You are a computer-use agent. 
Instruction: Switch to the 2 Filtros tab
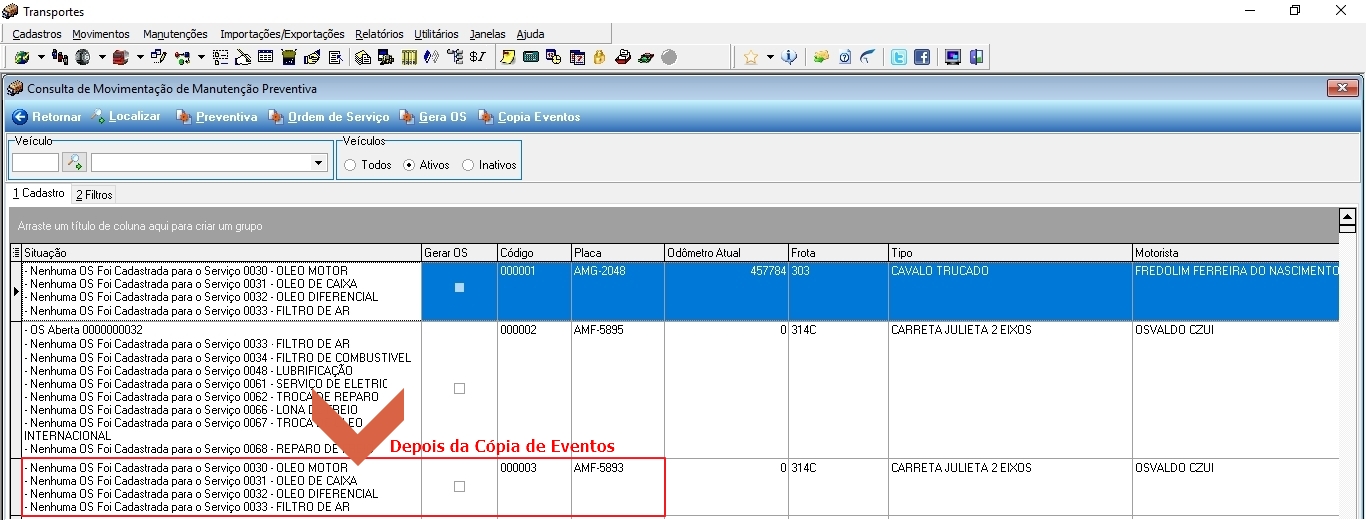tap(94, 194)
